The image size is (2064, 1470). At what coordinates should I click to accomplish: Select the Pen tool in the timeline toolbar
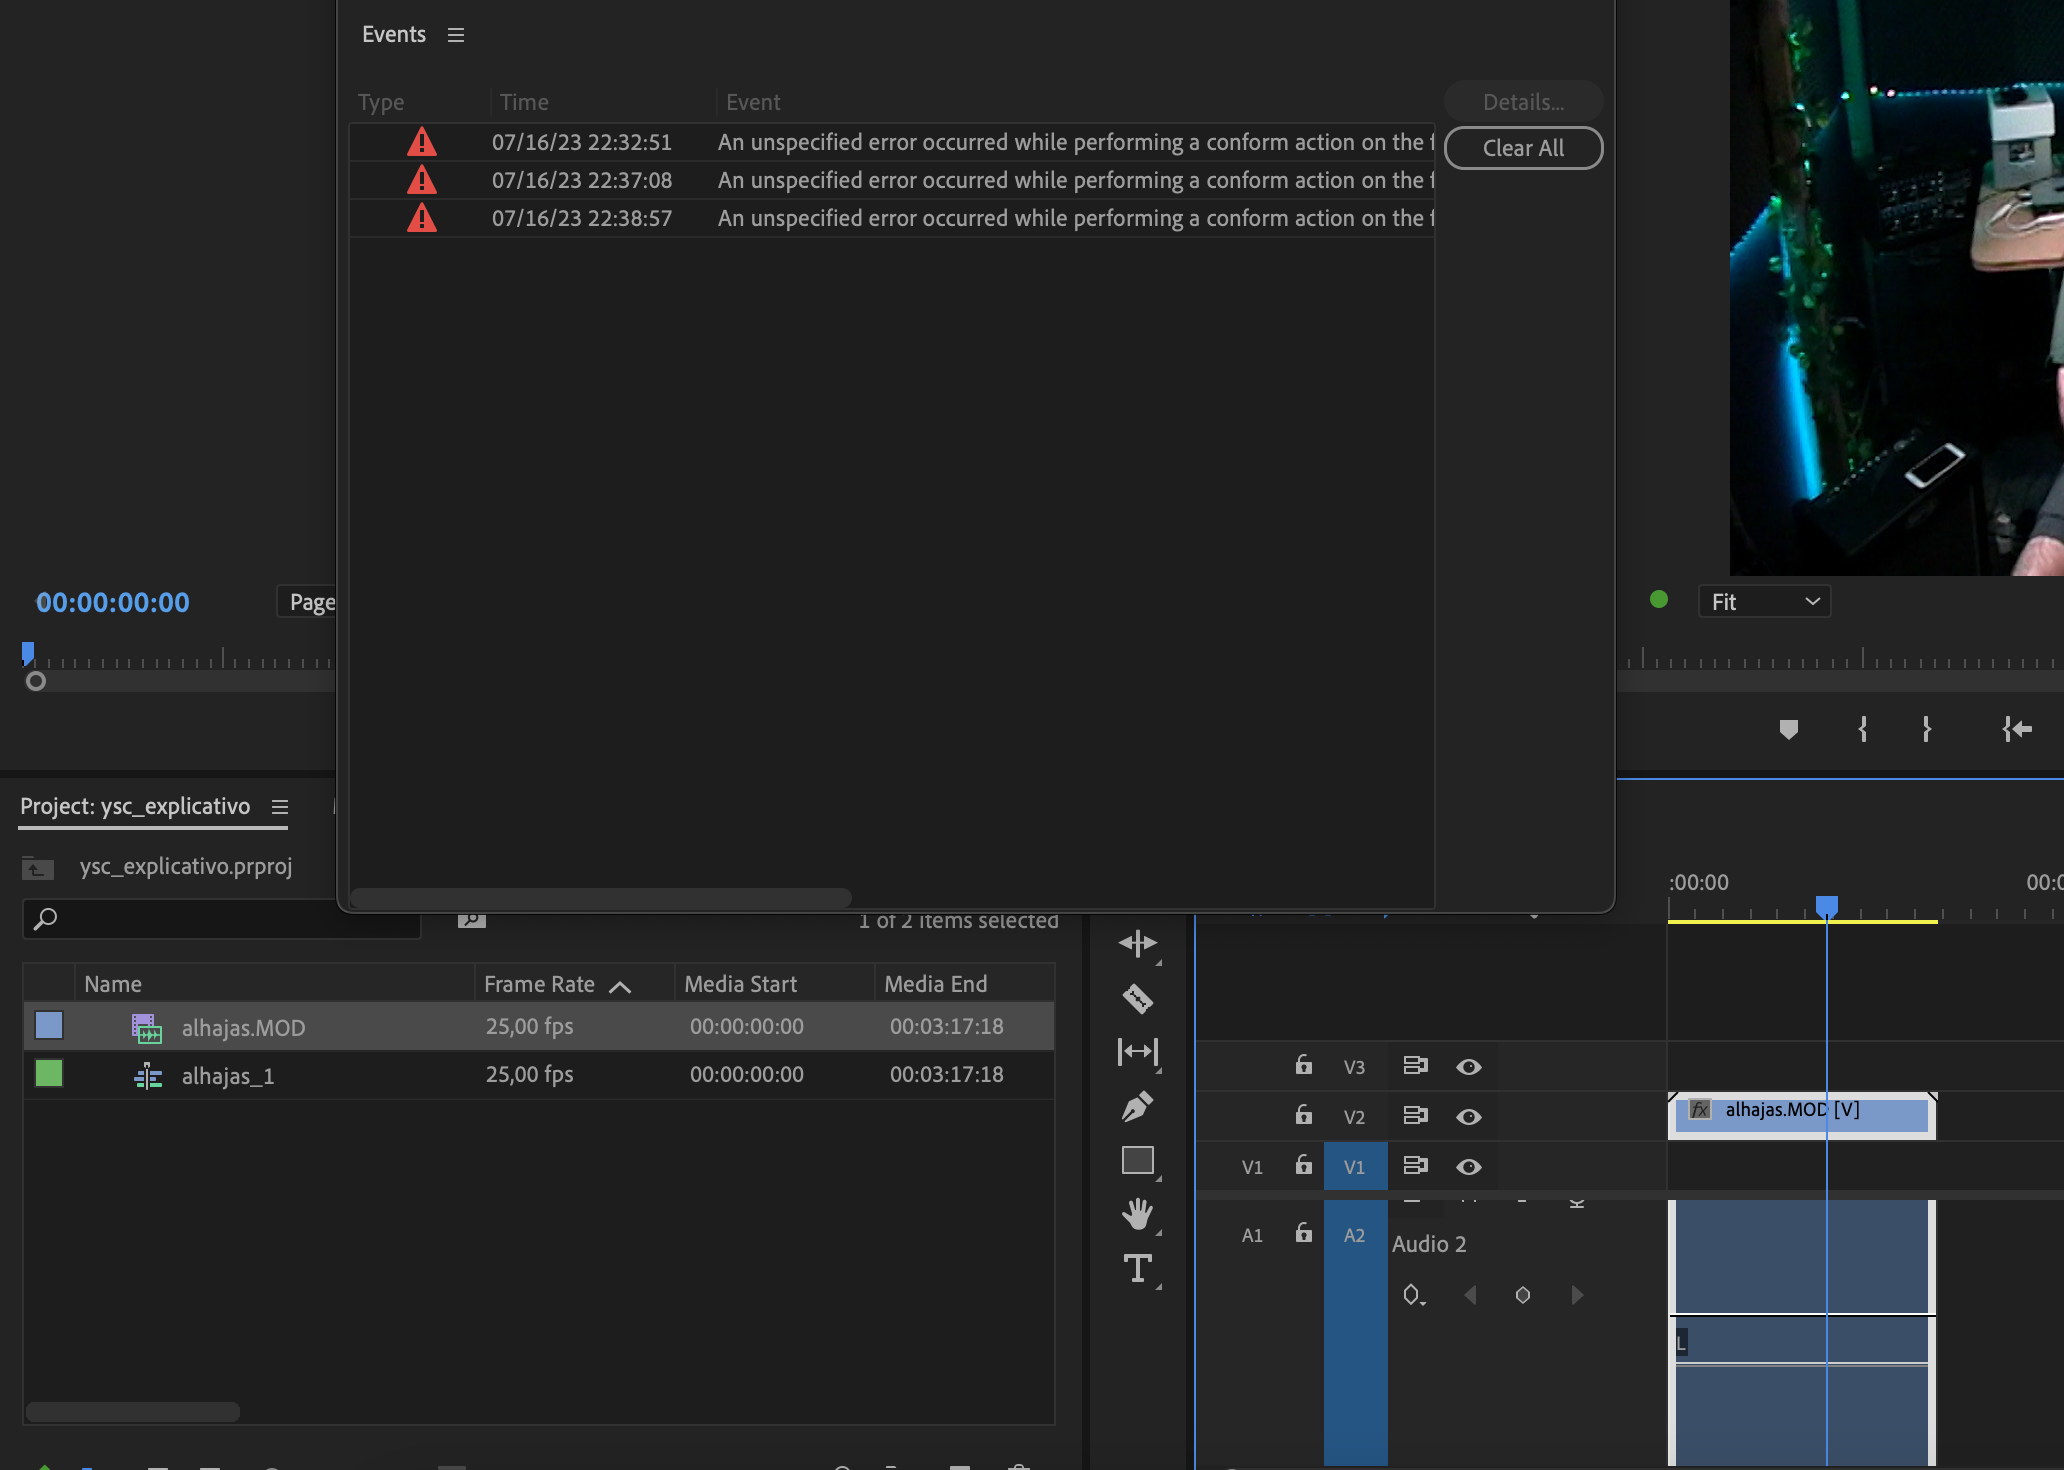(1139, 1106)
